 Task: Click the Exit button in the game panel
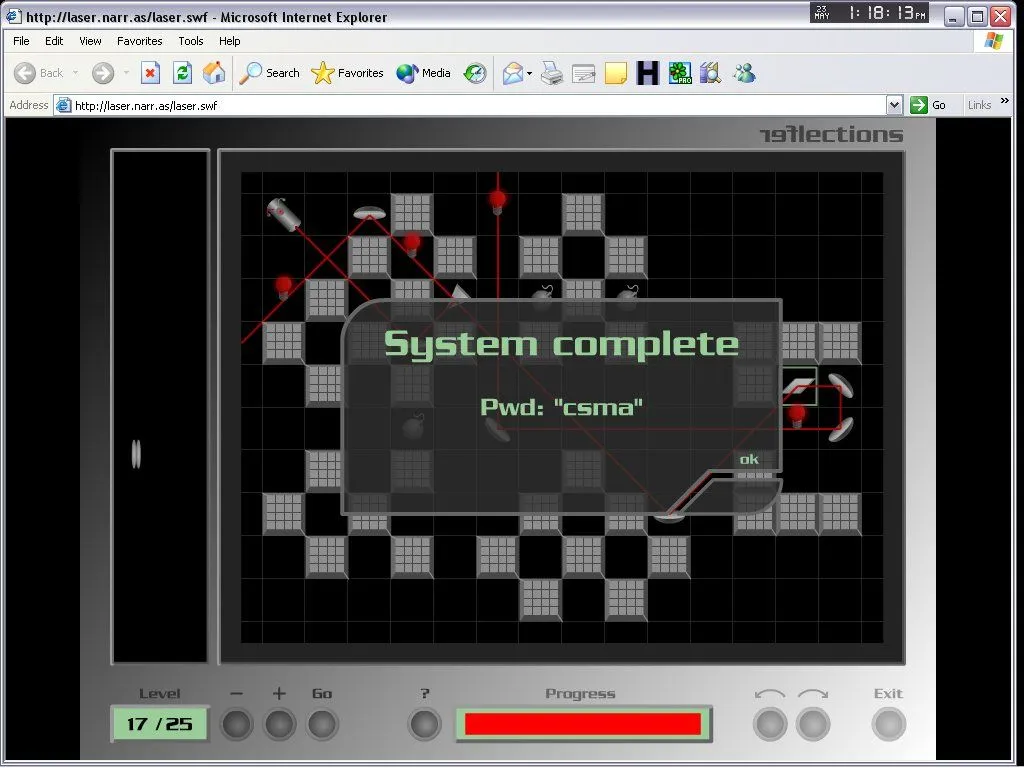[888, 722]
